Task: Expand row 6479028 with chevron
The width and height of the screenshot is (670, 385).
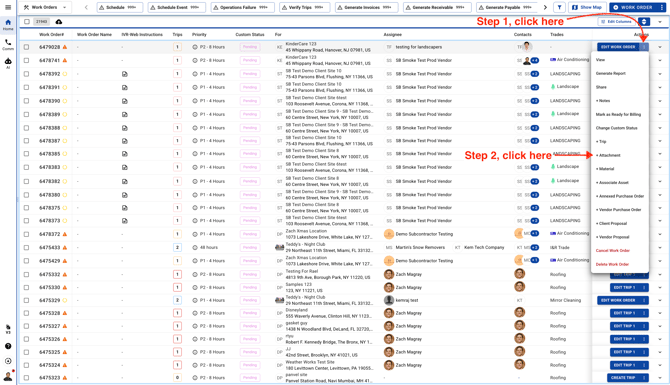Action: [x=660, y=47]
